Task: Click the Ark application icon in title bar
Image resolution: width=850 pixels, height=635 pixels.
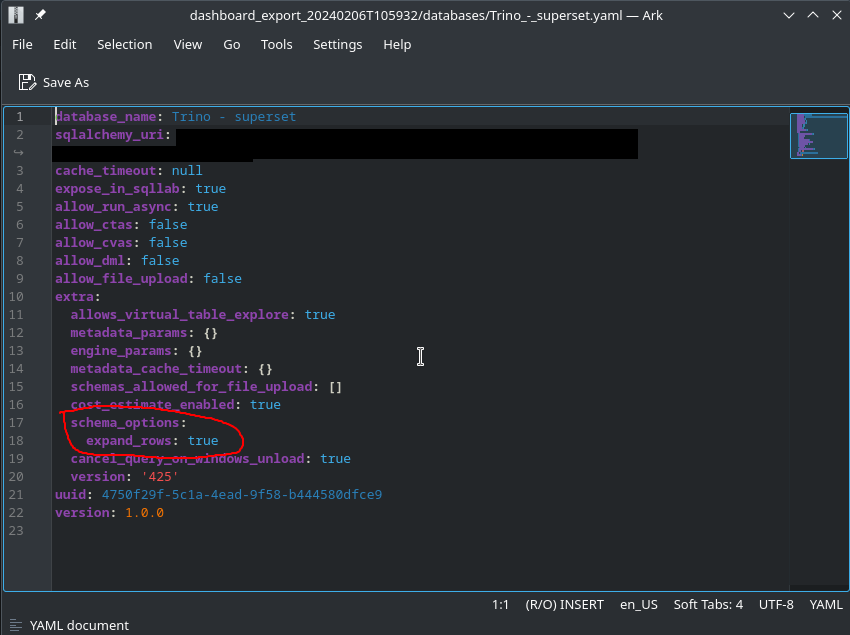Action: point(16,15)
